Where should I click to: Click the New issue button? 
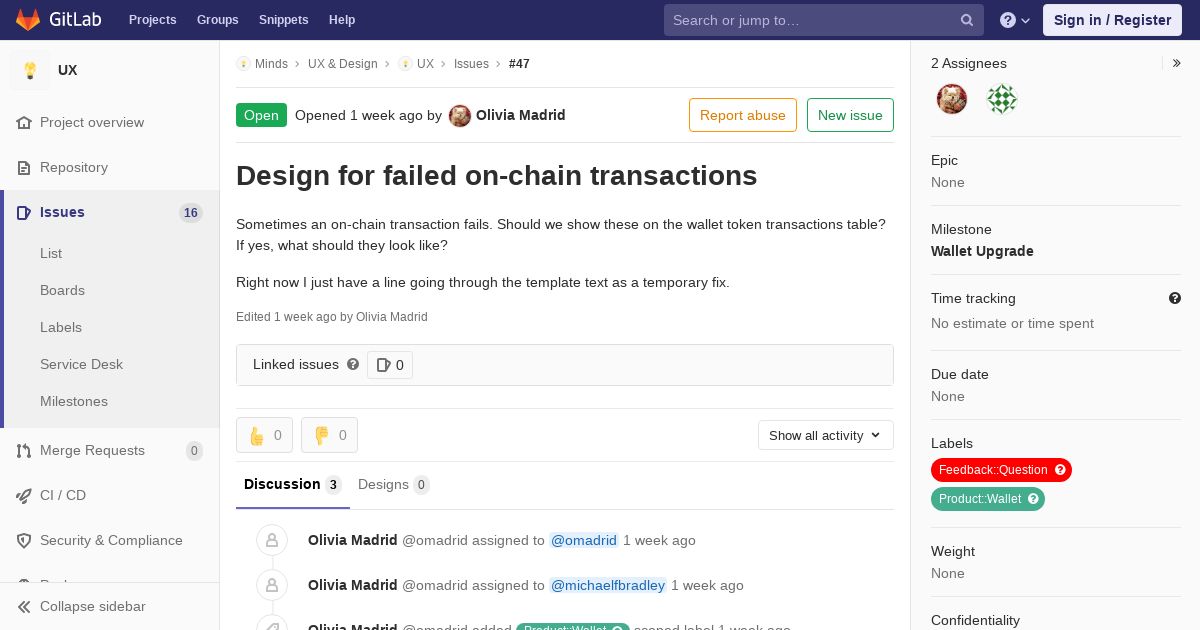850,115
